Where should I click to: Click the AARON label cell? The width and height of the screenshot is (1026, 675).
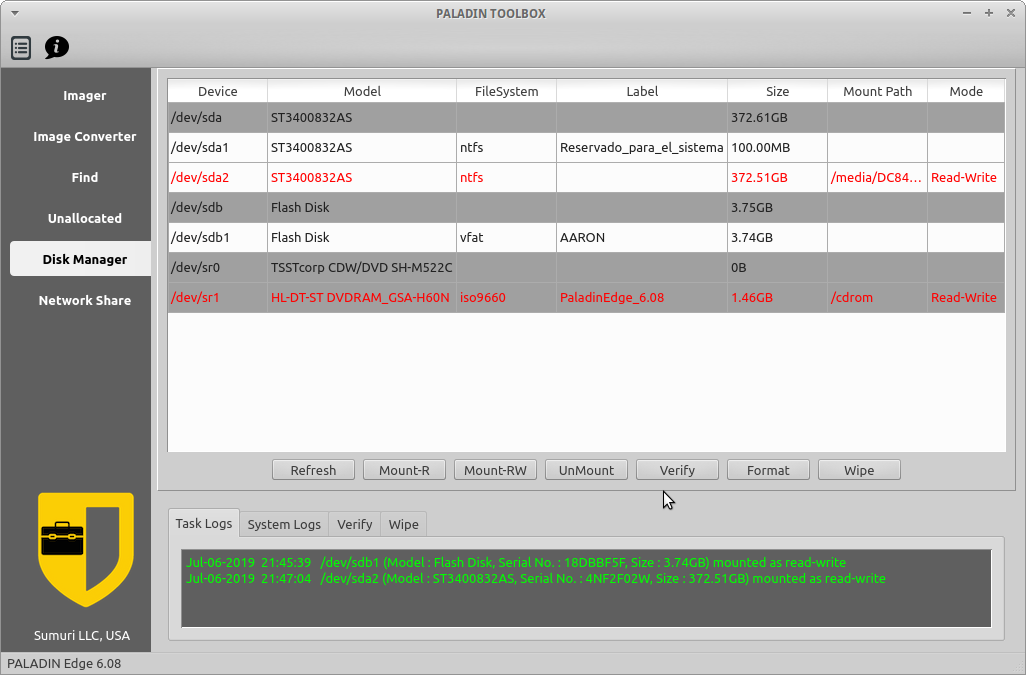[642, 237]
